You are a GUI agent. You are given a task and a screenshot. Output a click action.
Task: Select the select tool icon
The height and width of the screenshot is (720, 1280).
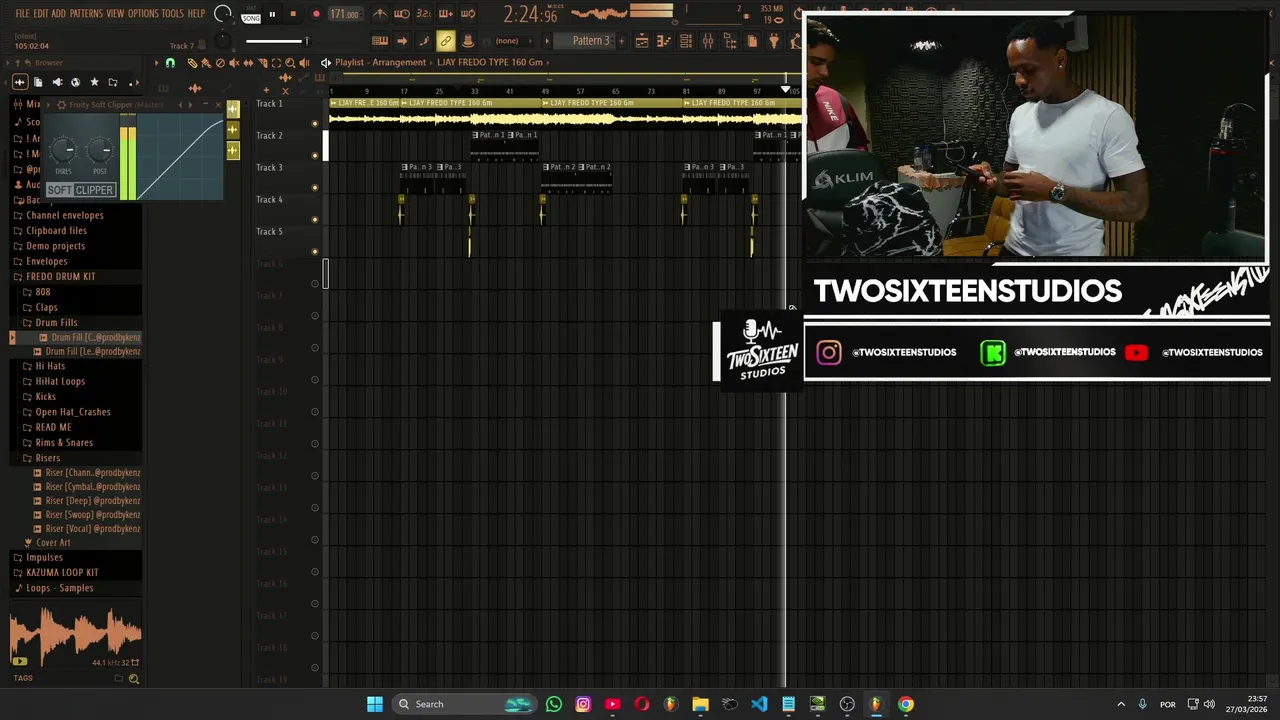(x=276, y=63)
